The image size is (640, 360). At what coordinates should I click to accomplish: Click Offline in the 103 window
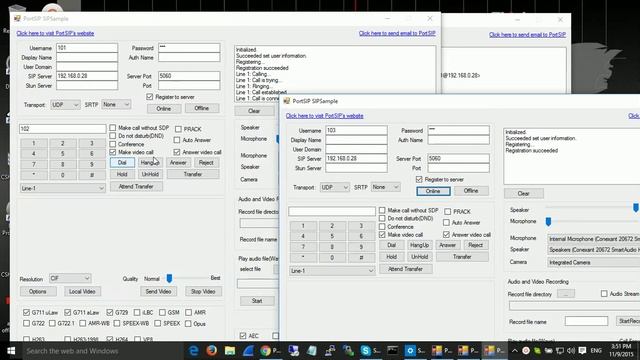tap(471, 191)
